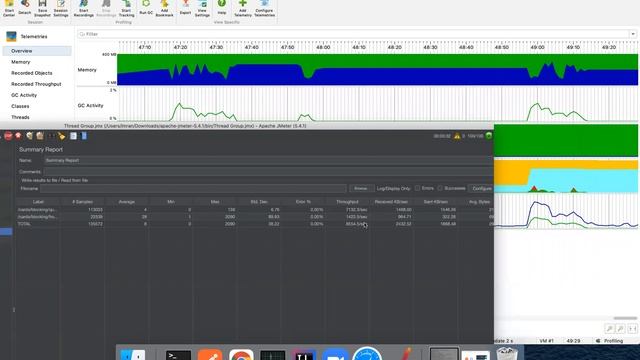This screenshot has height=360, width=640.
Task: Open Safari from the Dock
Action: pyautogui.click(x=367, y=354)
